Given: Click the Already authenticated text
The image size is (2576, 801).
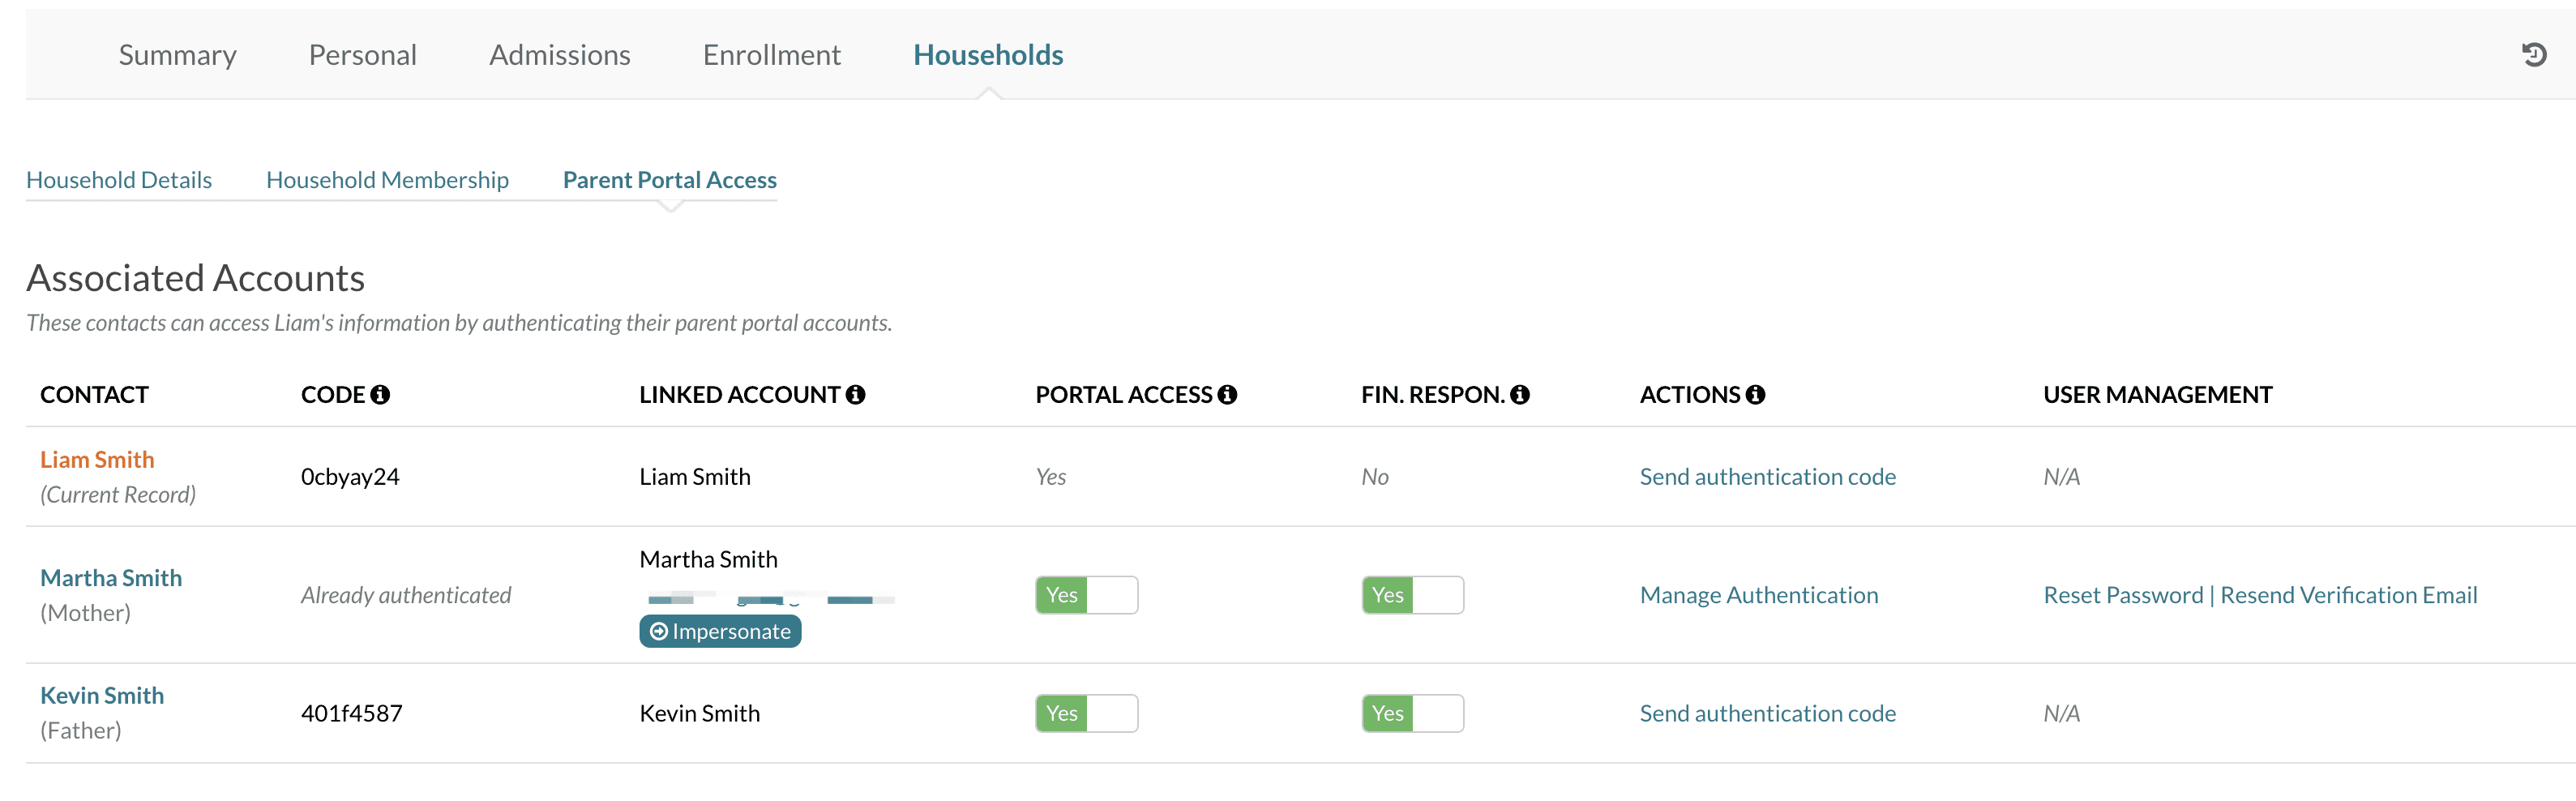Looking at the screenshot, I should [x=406, y=595].
